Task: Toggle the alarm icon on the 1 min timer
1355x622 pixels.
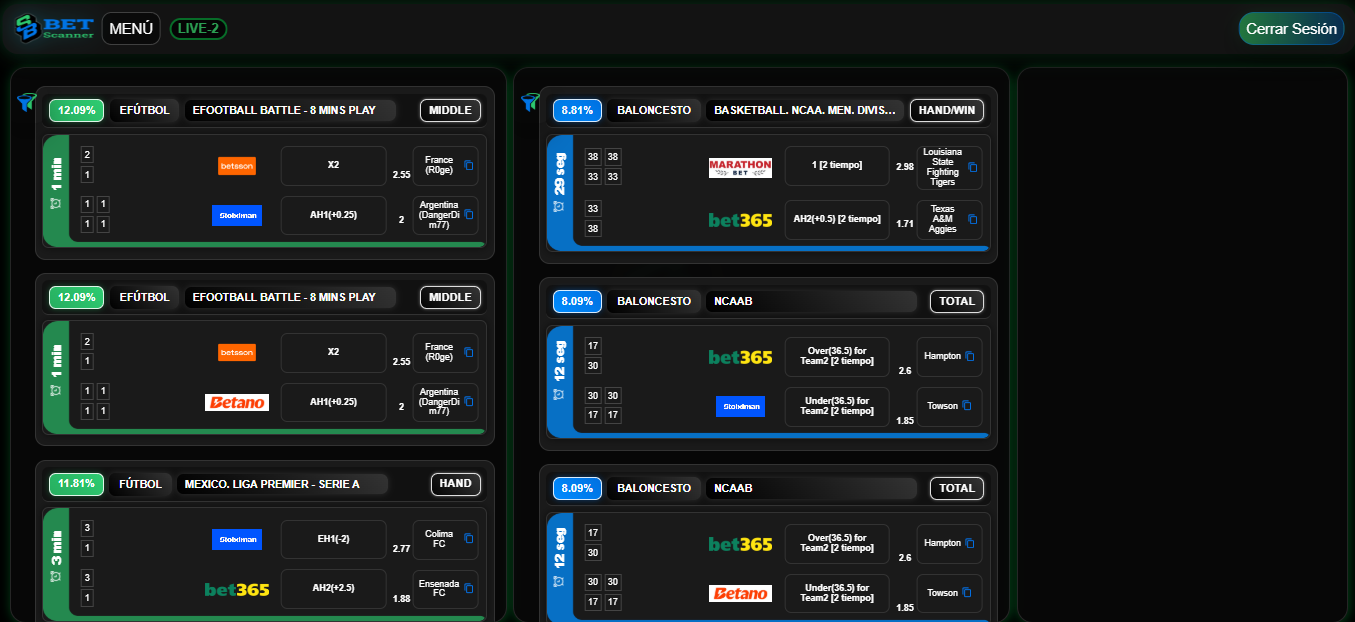Action: [58, 203]
